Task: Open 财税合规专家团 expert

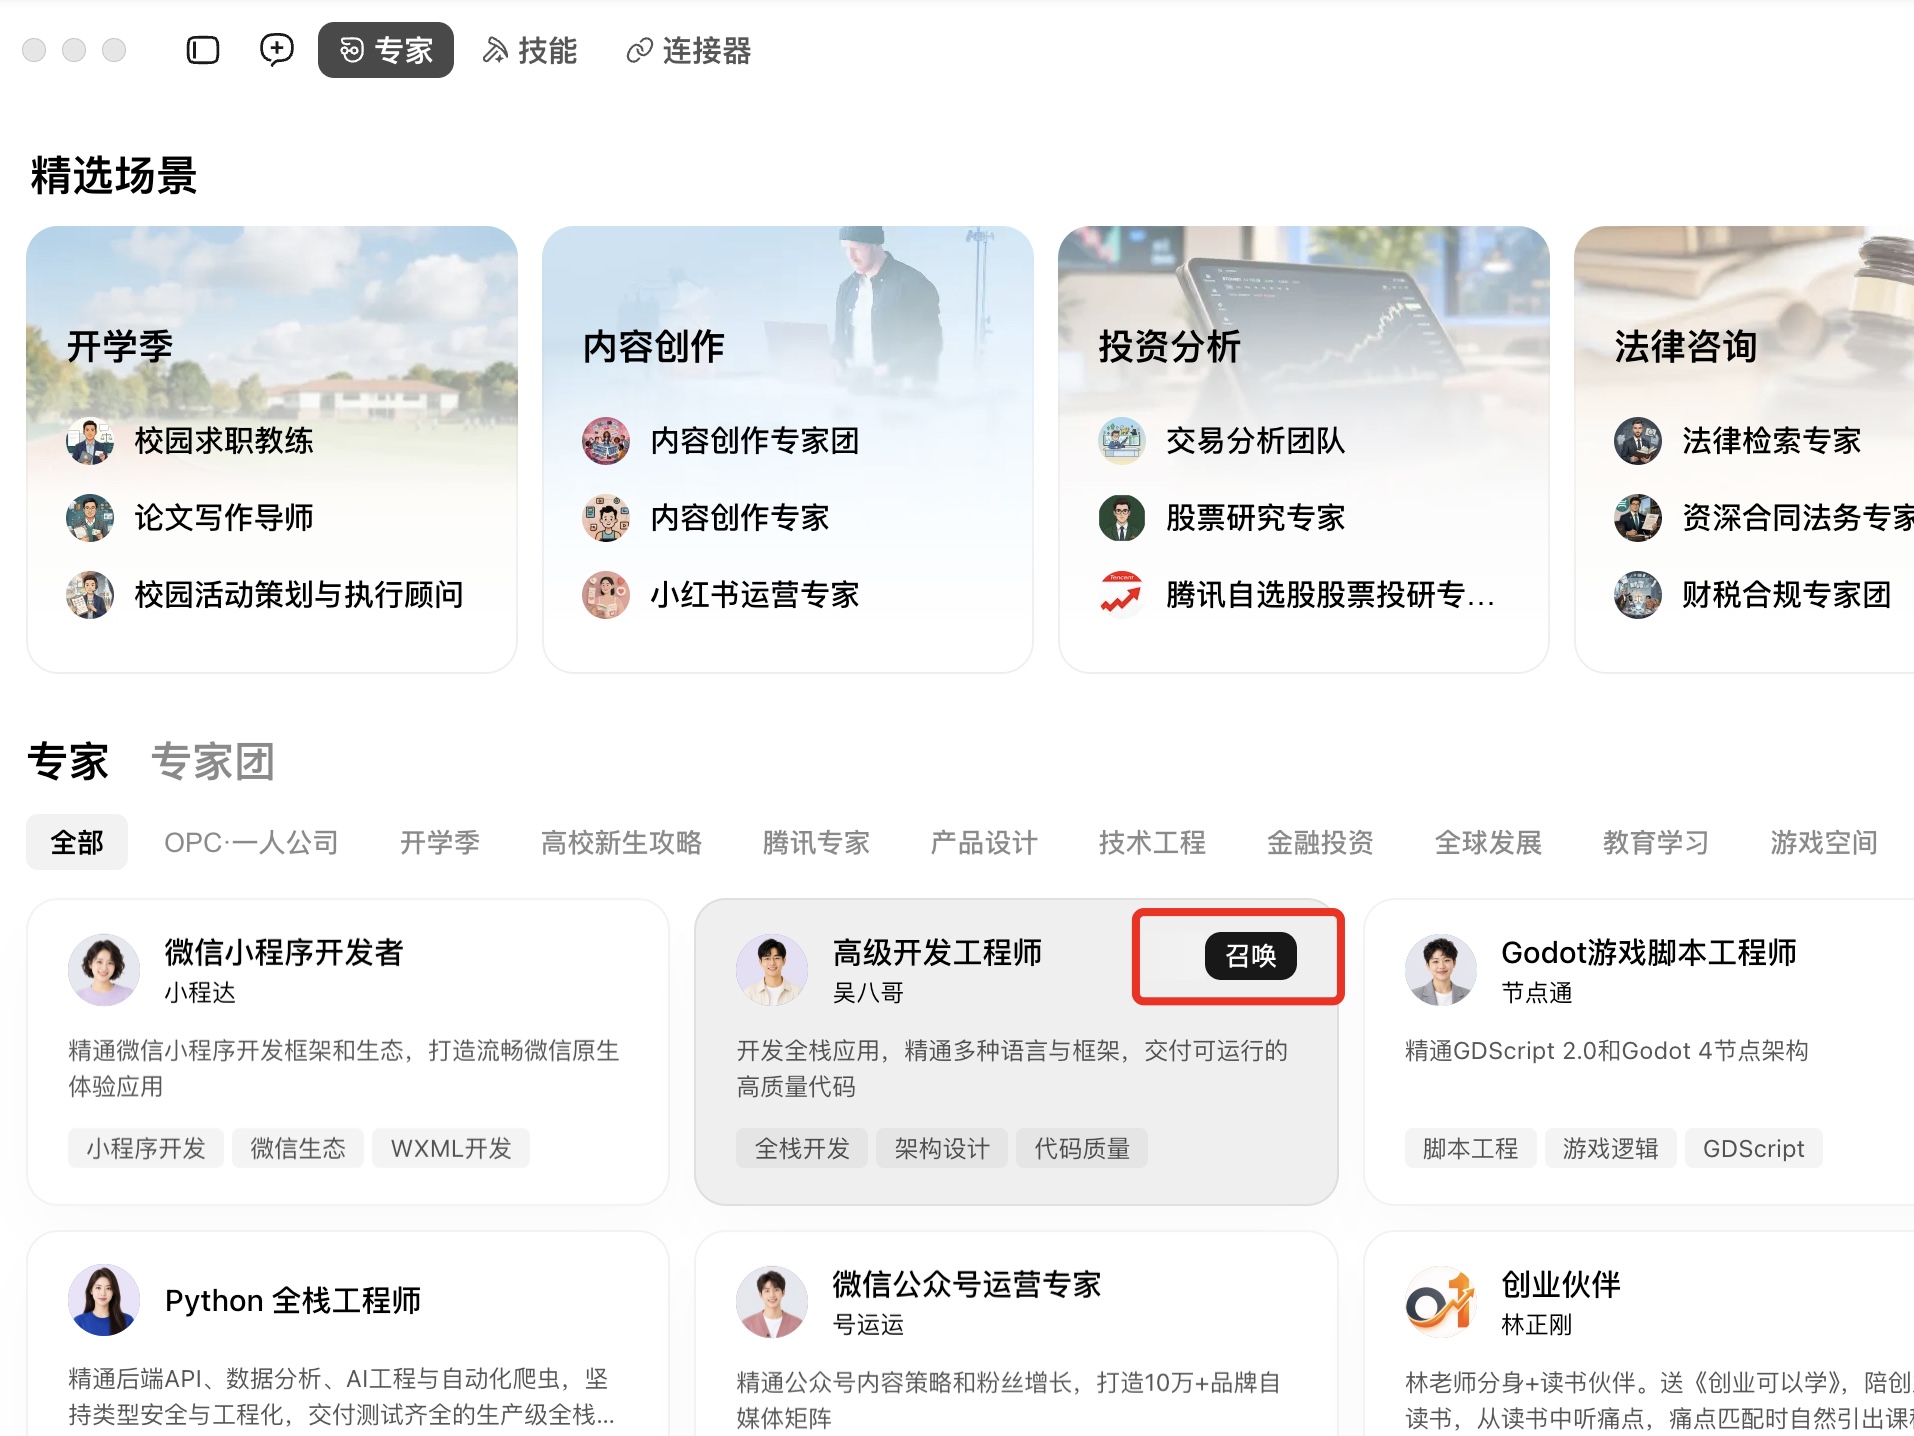Action: [1787, 595]
